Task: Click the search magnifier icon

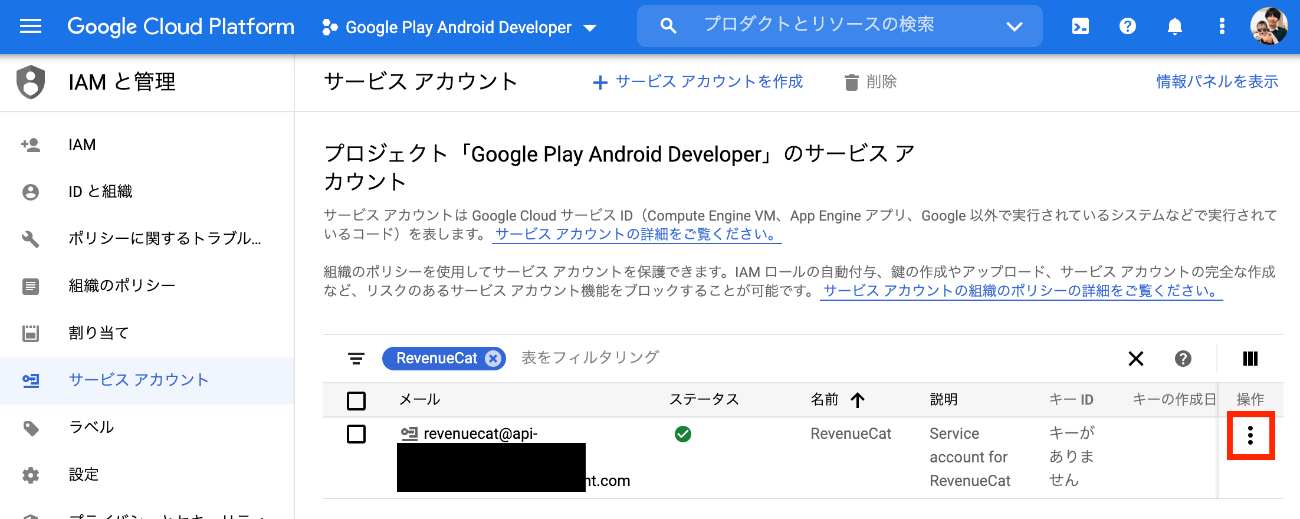Action: [669, 26]
